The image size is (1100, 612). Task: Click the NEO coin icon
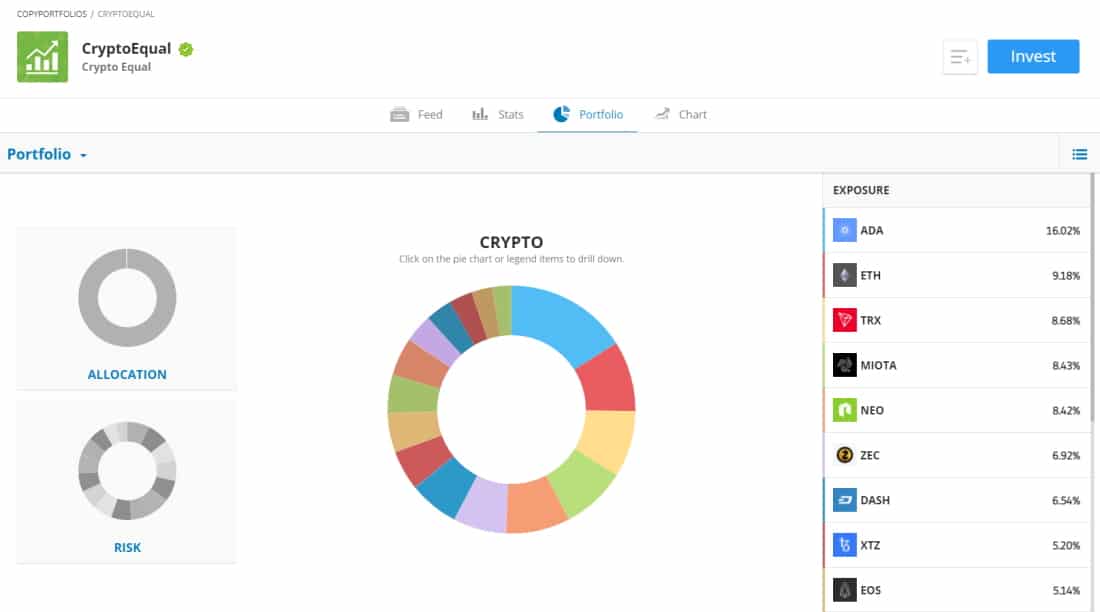[845, 410]
